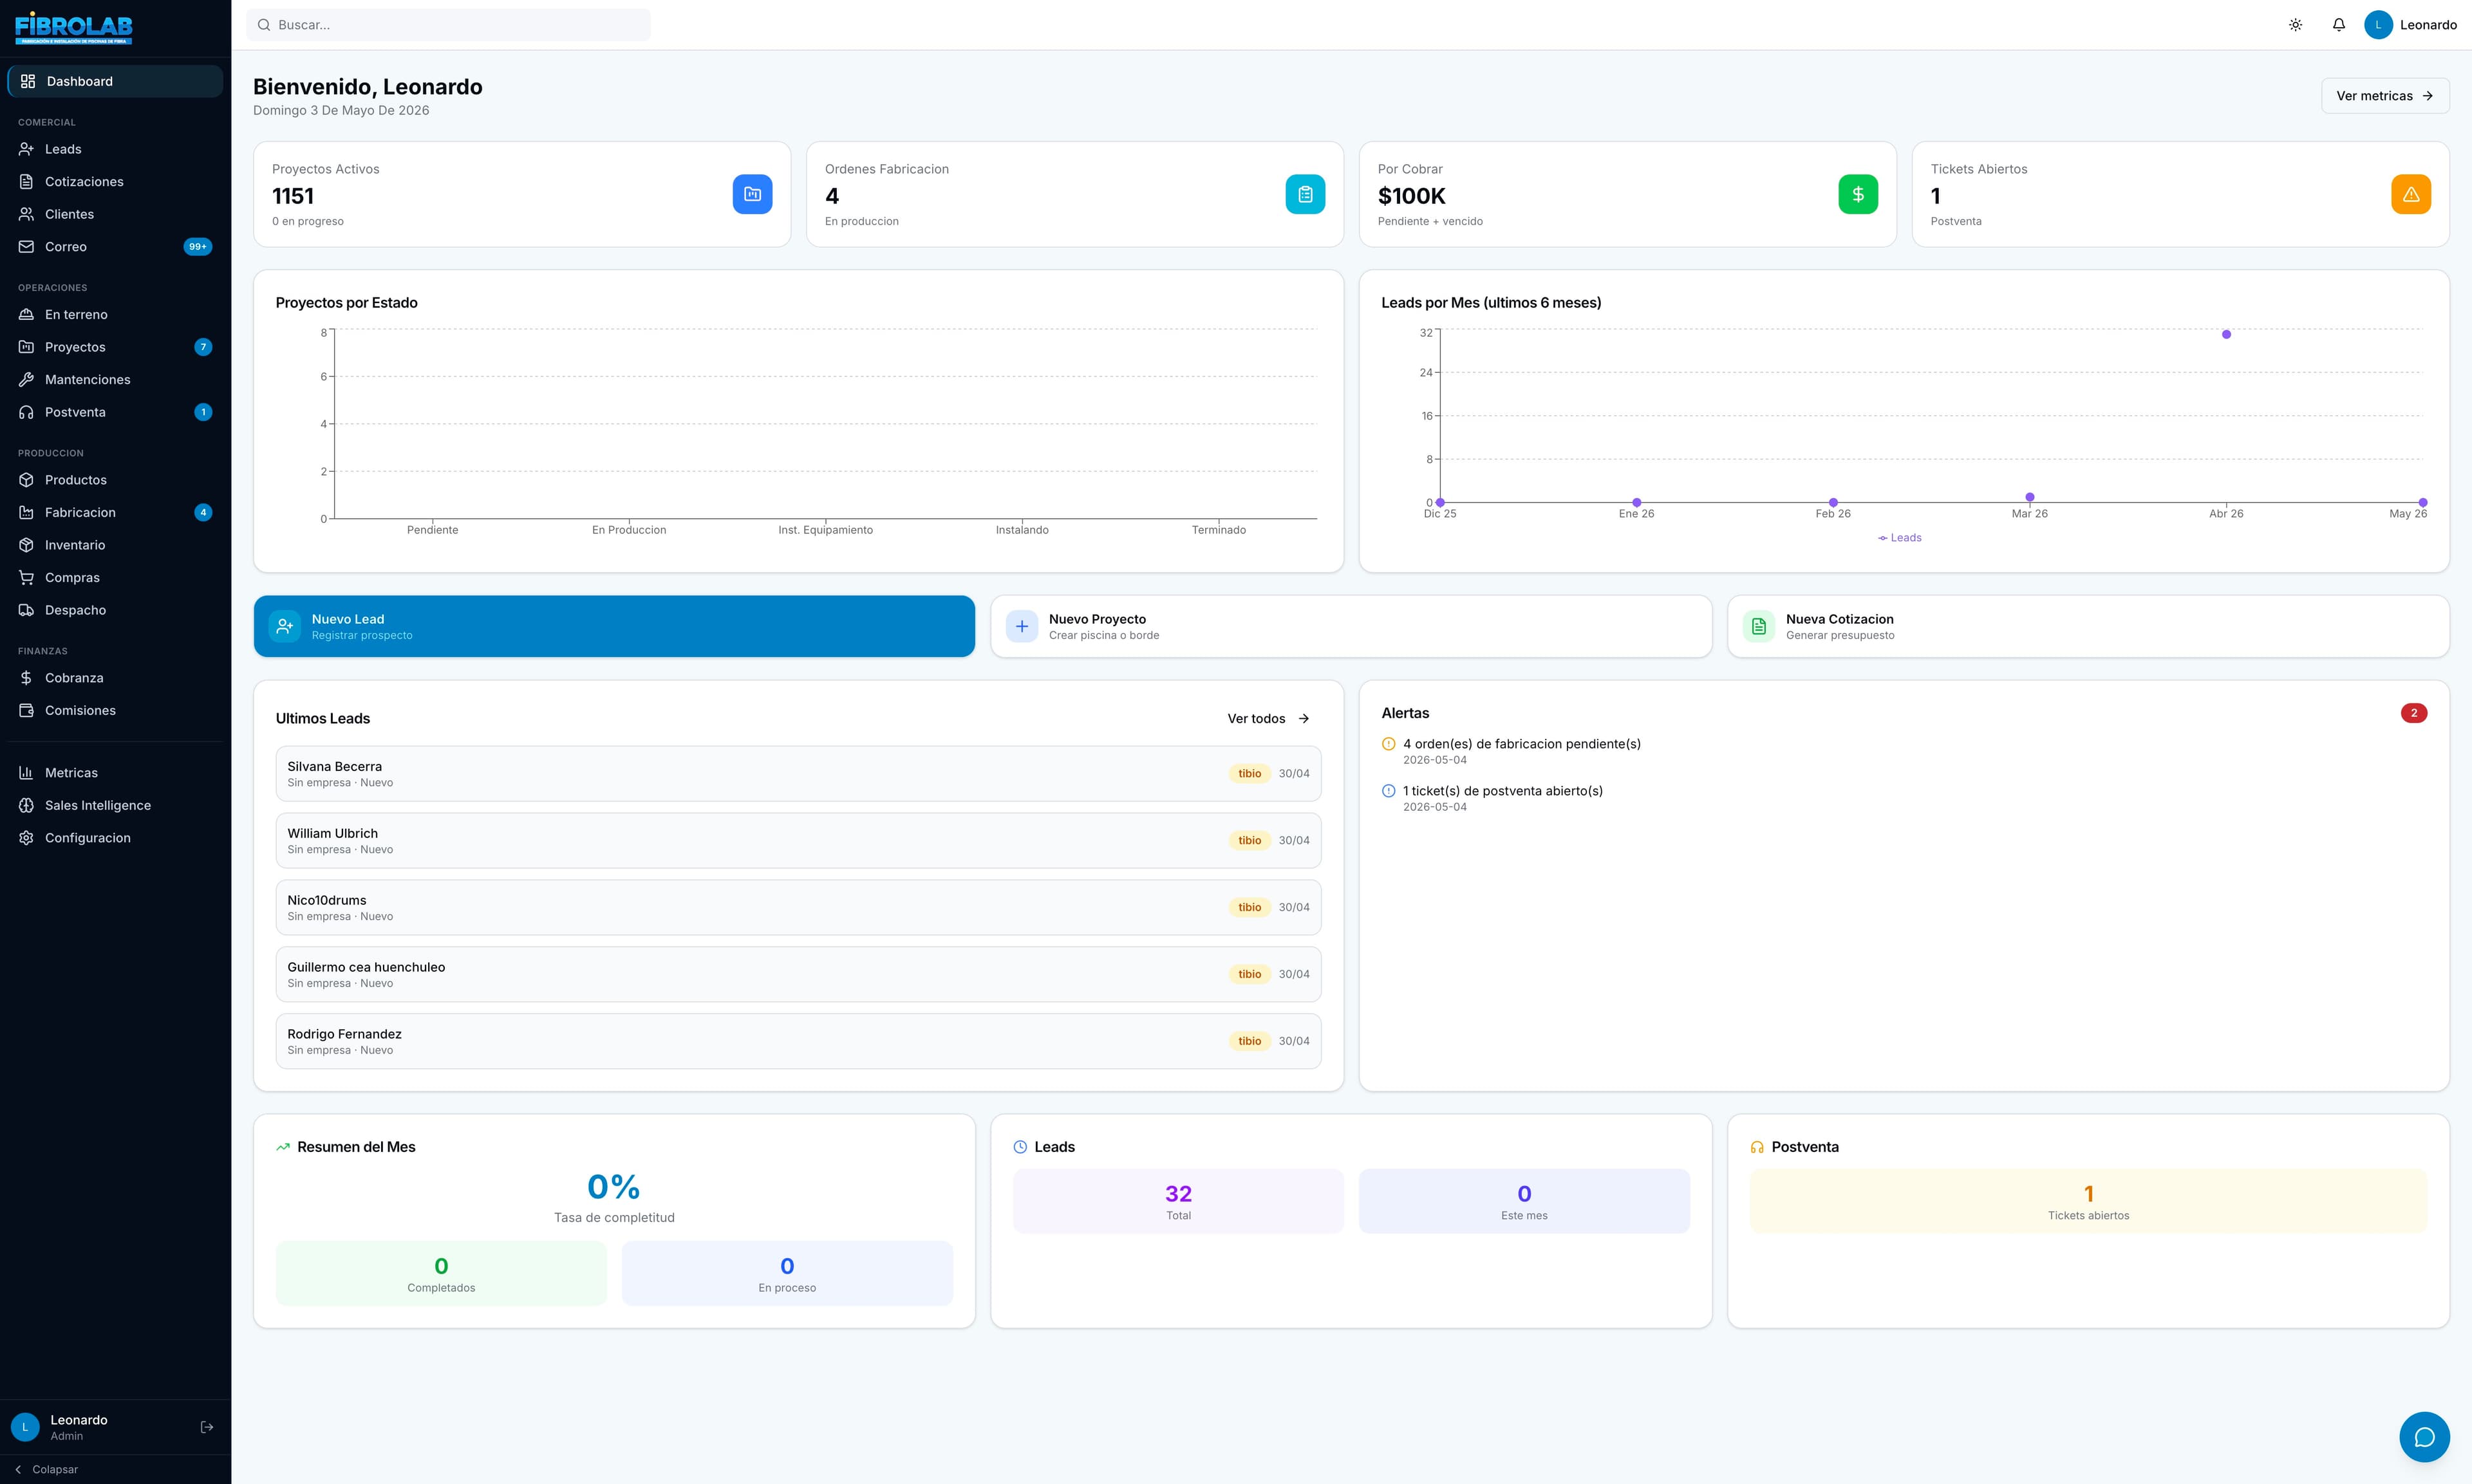Image resolution: width=2472 pixels, height=1484 pixels.
Task: Click the logout icon beside Leonardo Admin
Action: pos(207,1427)
